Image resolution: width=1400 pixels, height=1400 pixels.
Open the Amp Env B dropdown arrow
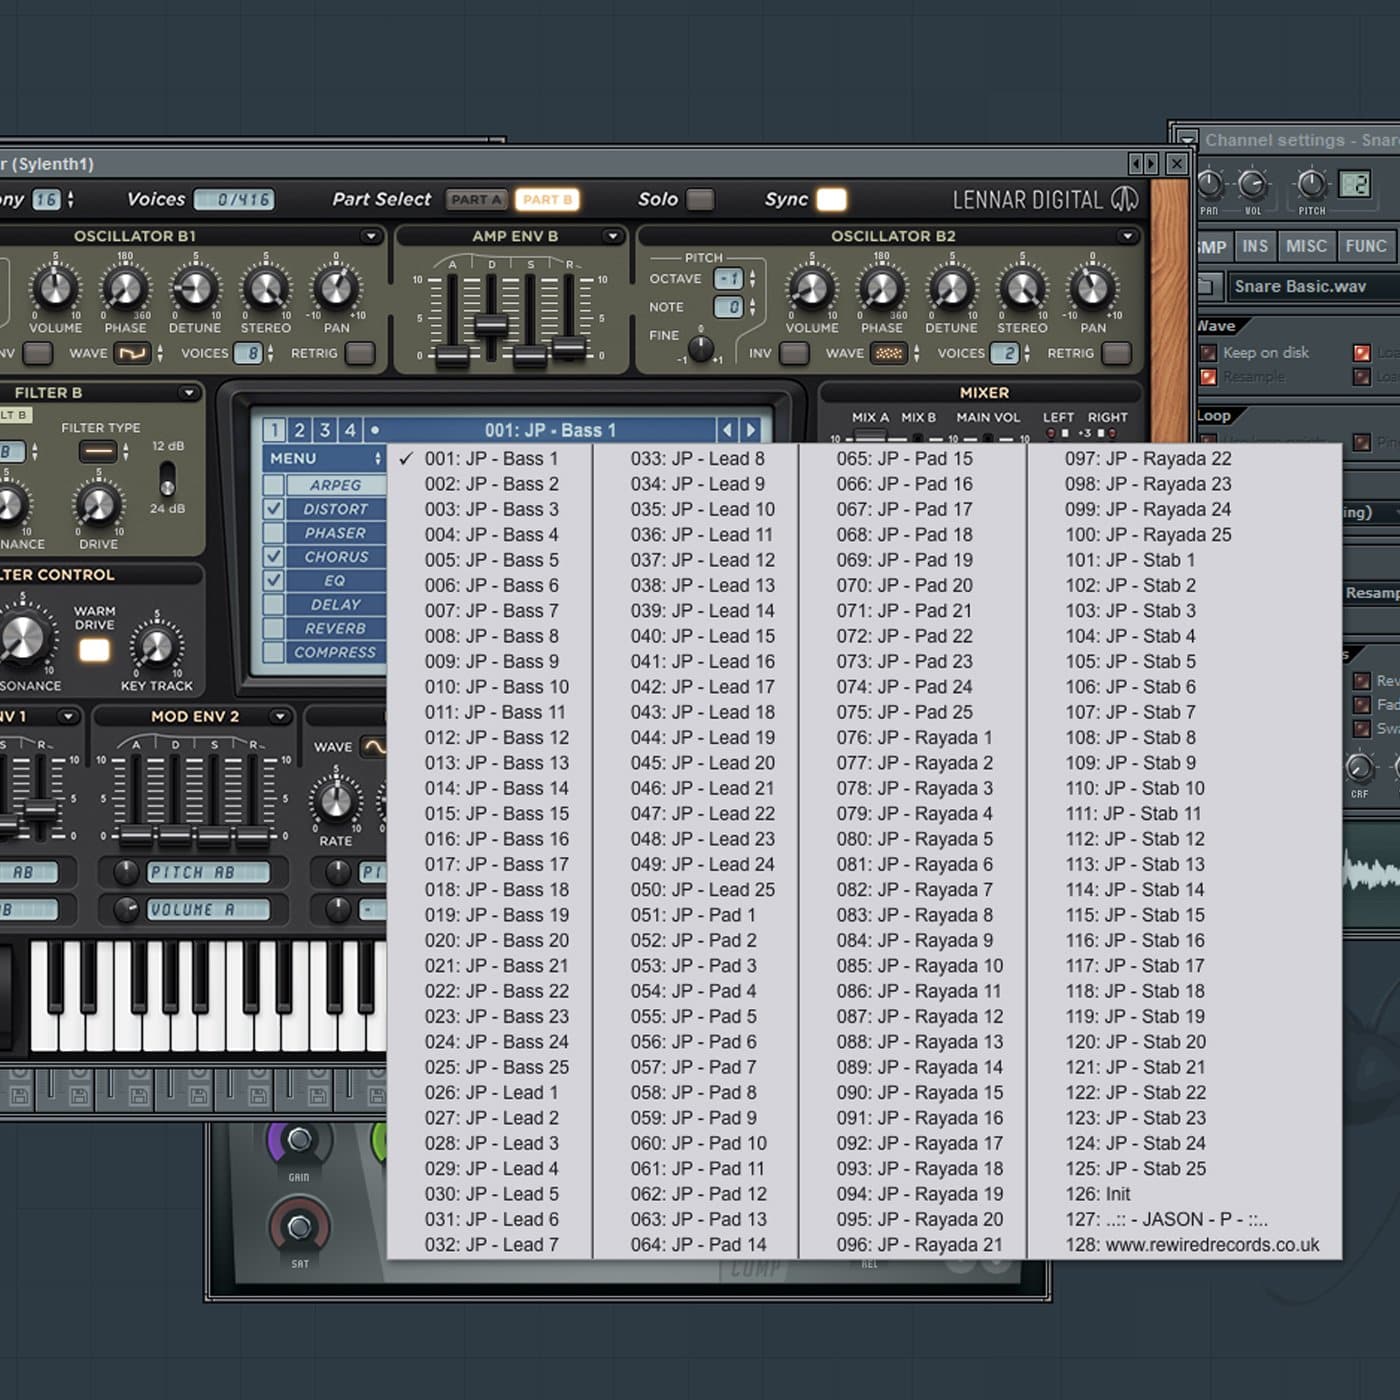[612, 236]
